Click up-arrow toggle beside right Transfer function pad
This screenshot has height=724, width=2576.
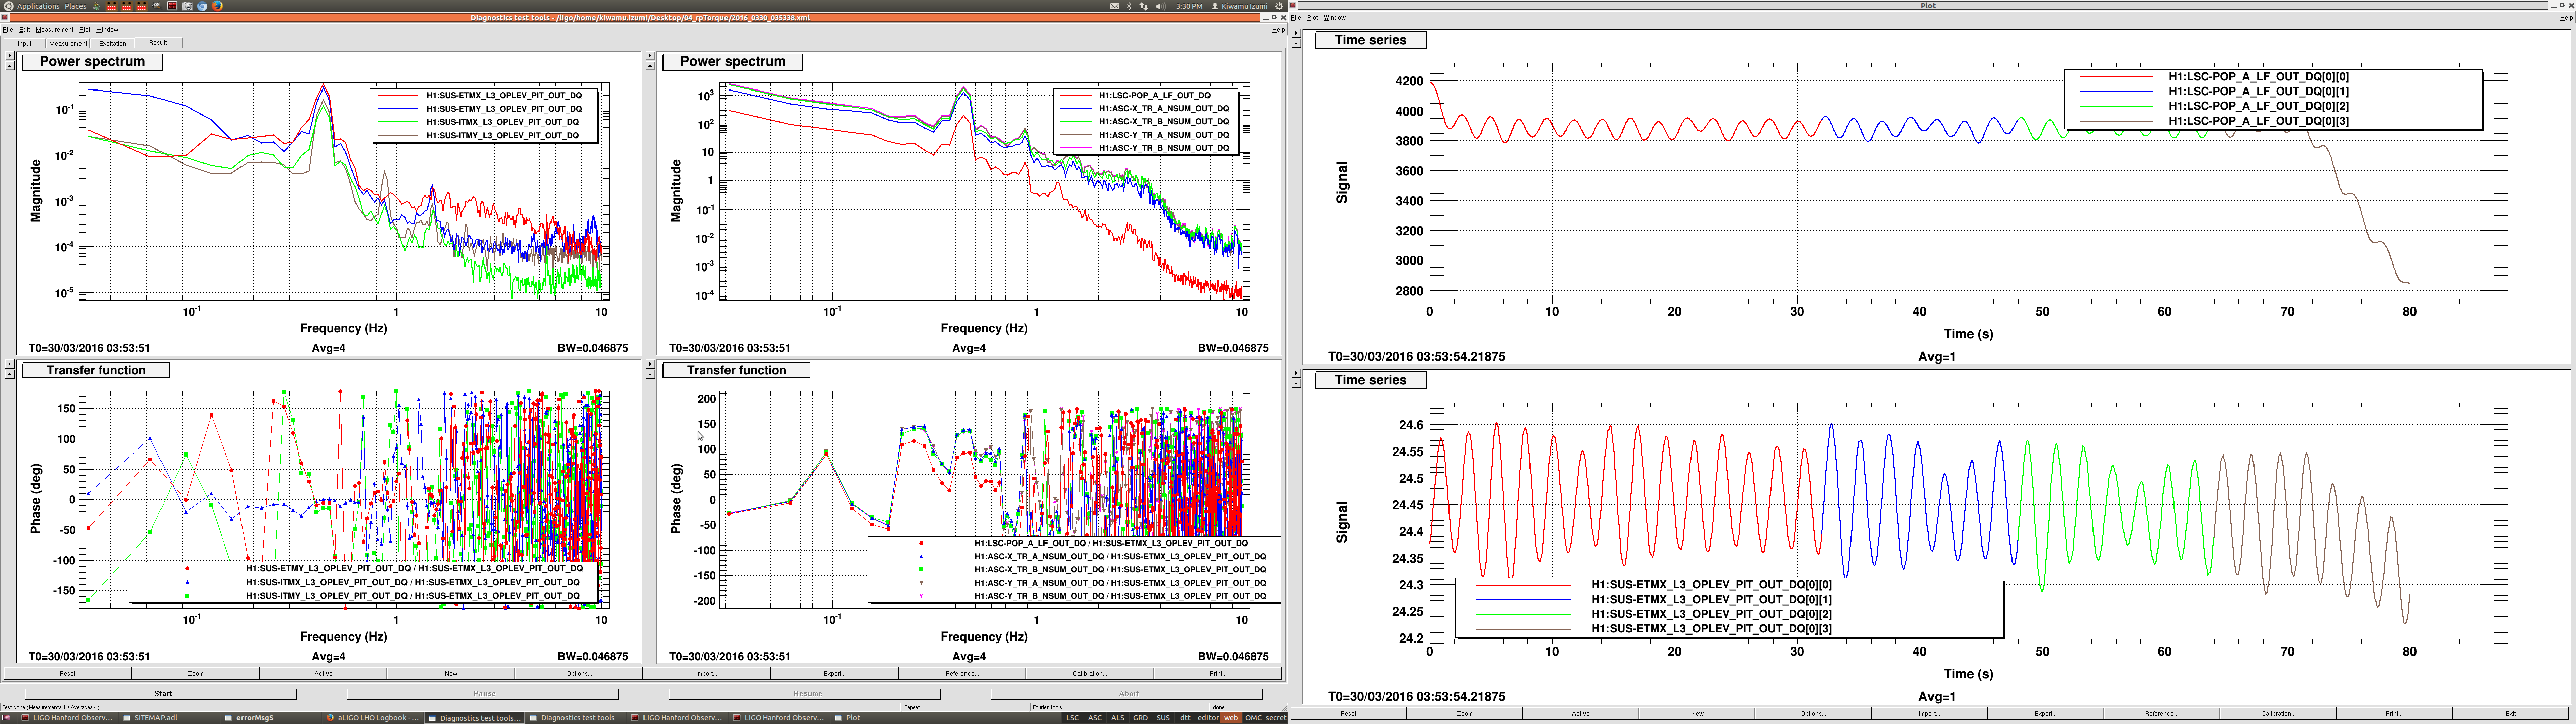[650, 374]
